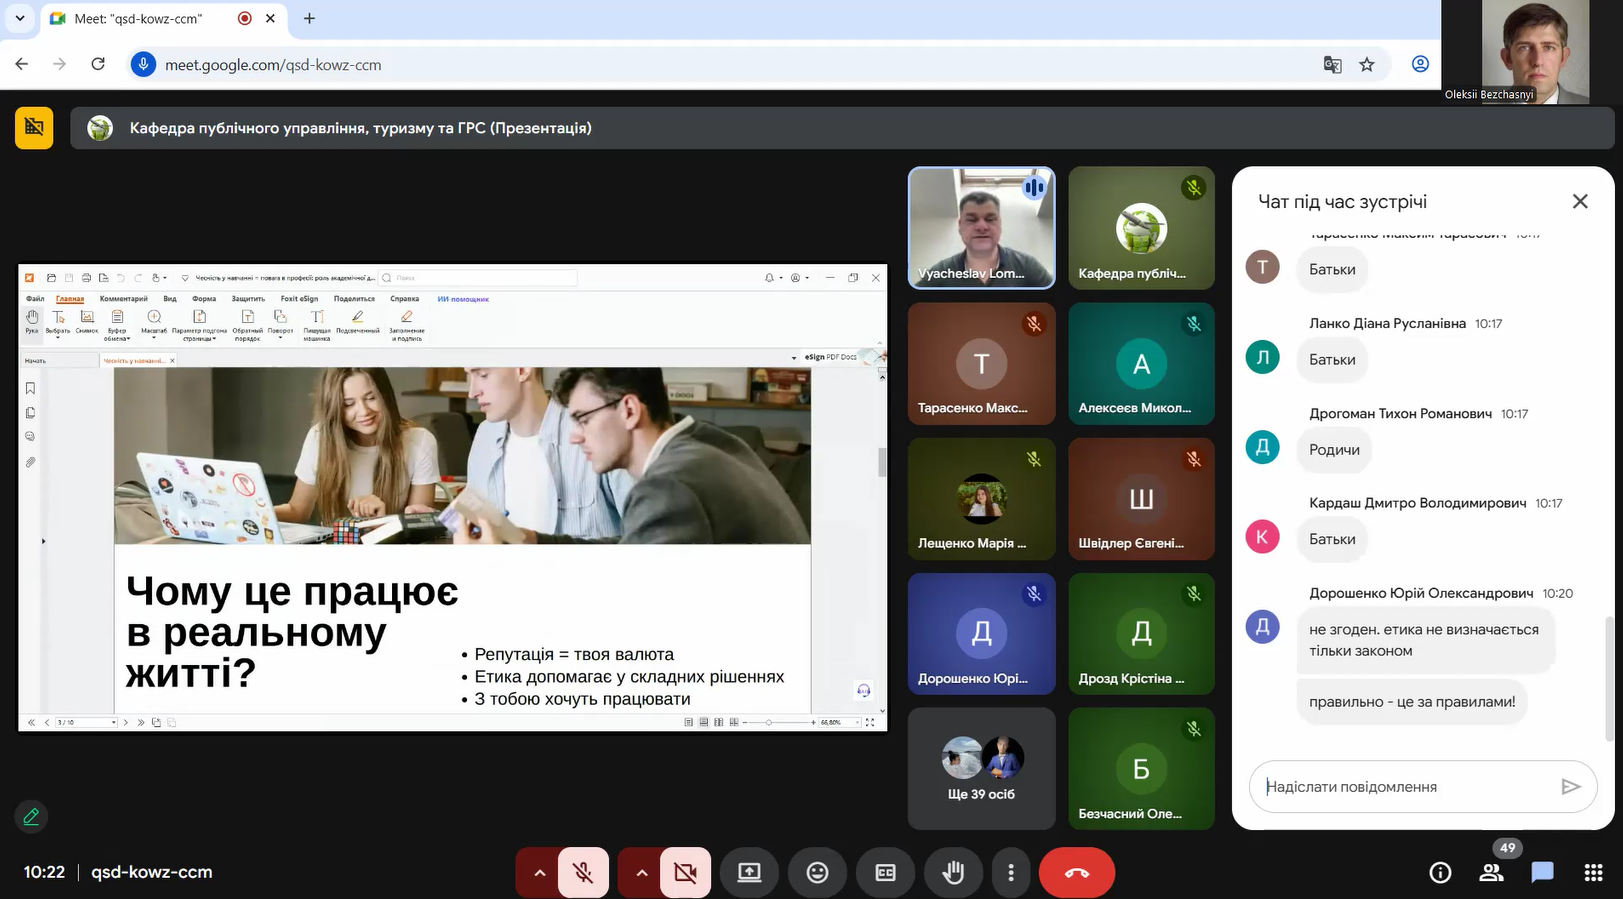Image resolution: width=1623 pixels, height=899 pixels.
Task: Open a new browser tab
Action: point(309,19)
